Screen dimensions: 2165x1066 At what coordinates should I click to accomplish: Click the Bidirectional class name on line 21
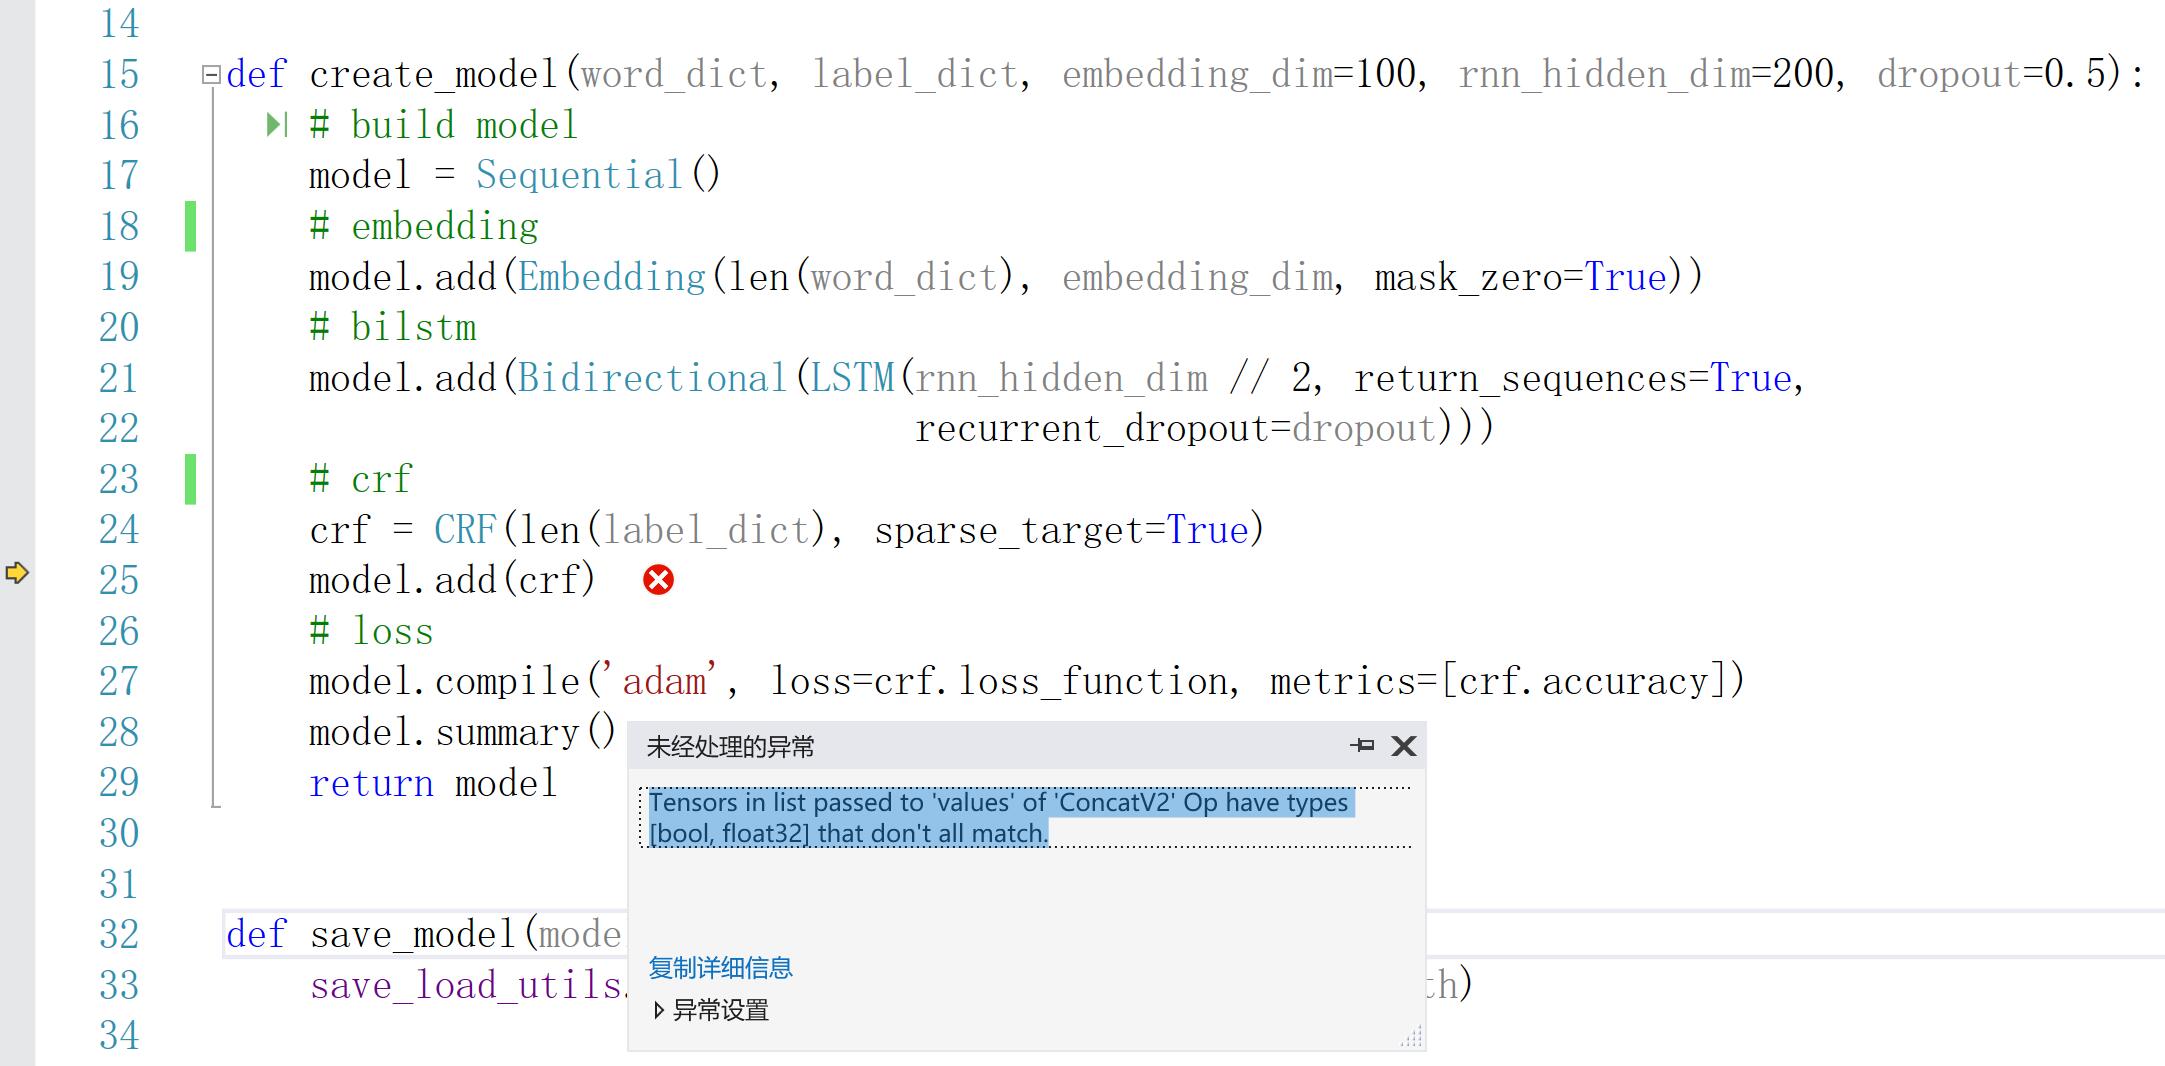[x=653, y=378]
